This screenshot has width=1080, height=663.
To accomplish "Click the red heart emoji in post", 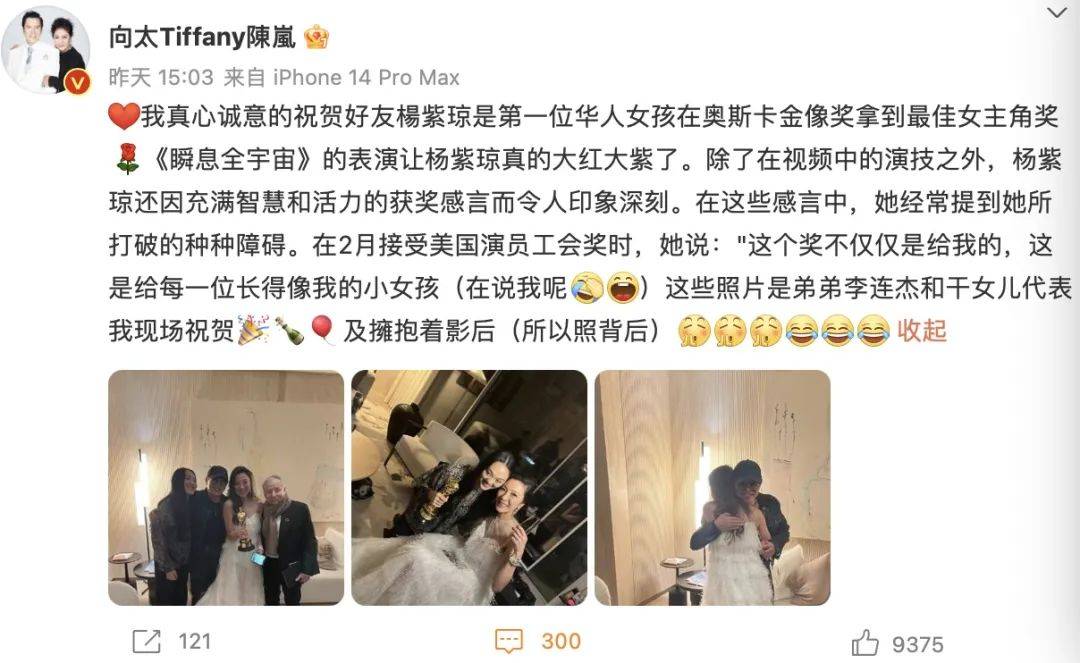I will click(x=124, y=116).
